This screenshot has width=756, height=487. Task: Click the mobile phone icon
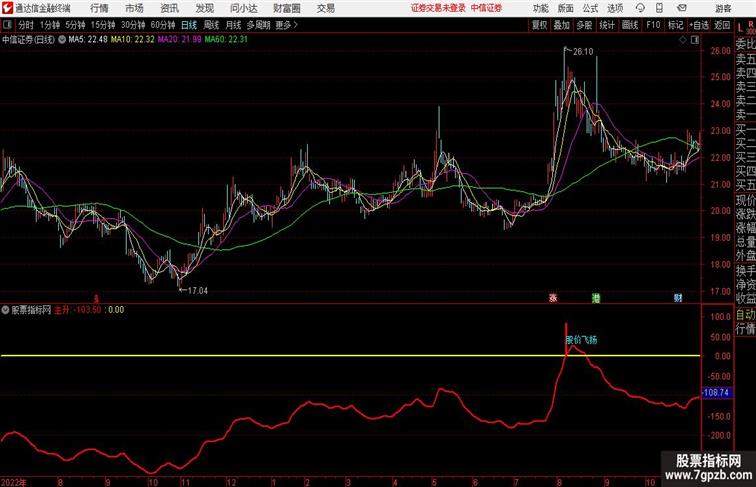660,8
